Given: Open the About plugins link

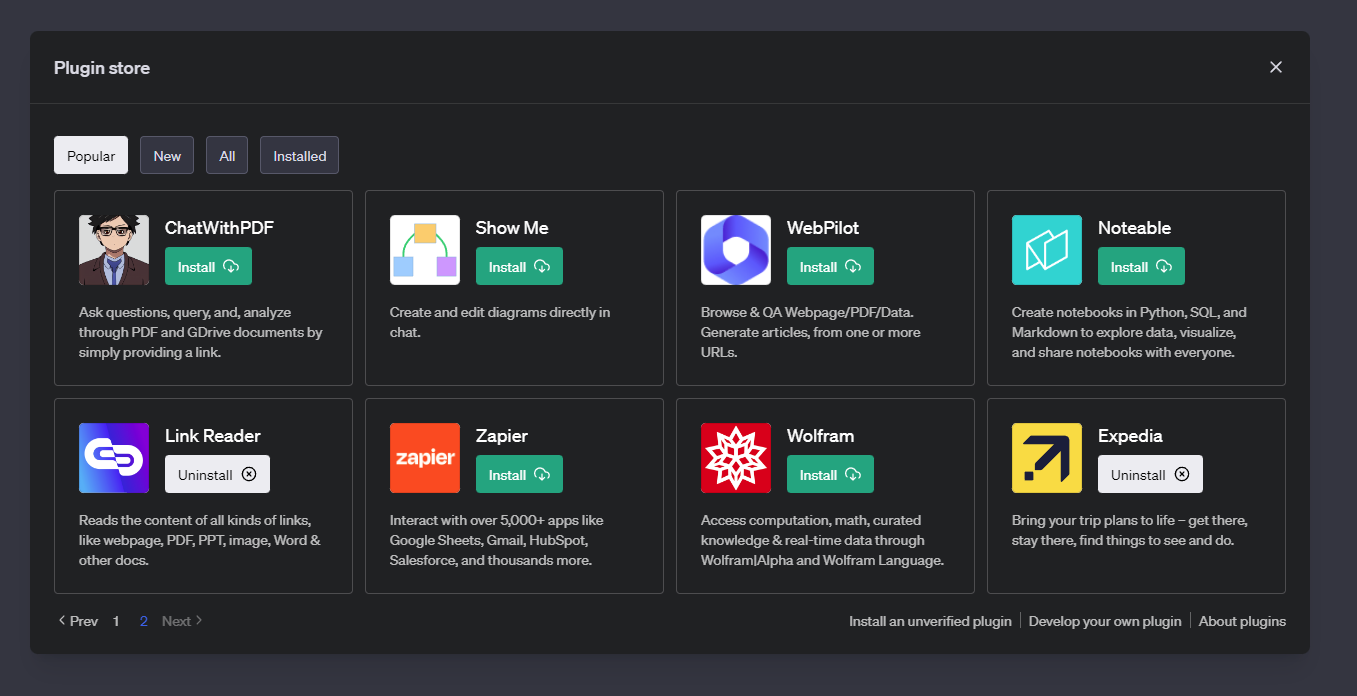Looking at the screenshot, I should click(1242, 621).
